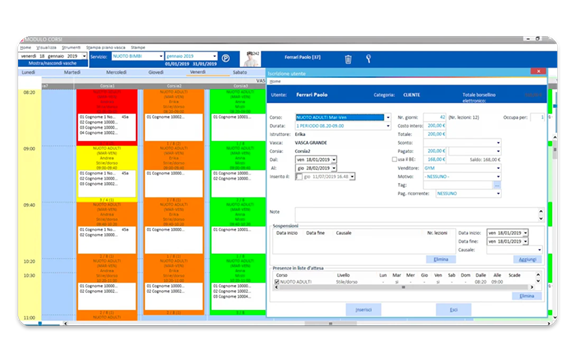Screen dimensions: 576x362
Task: Switch to the Martedì day tab
Action: coord(72,72)
